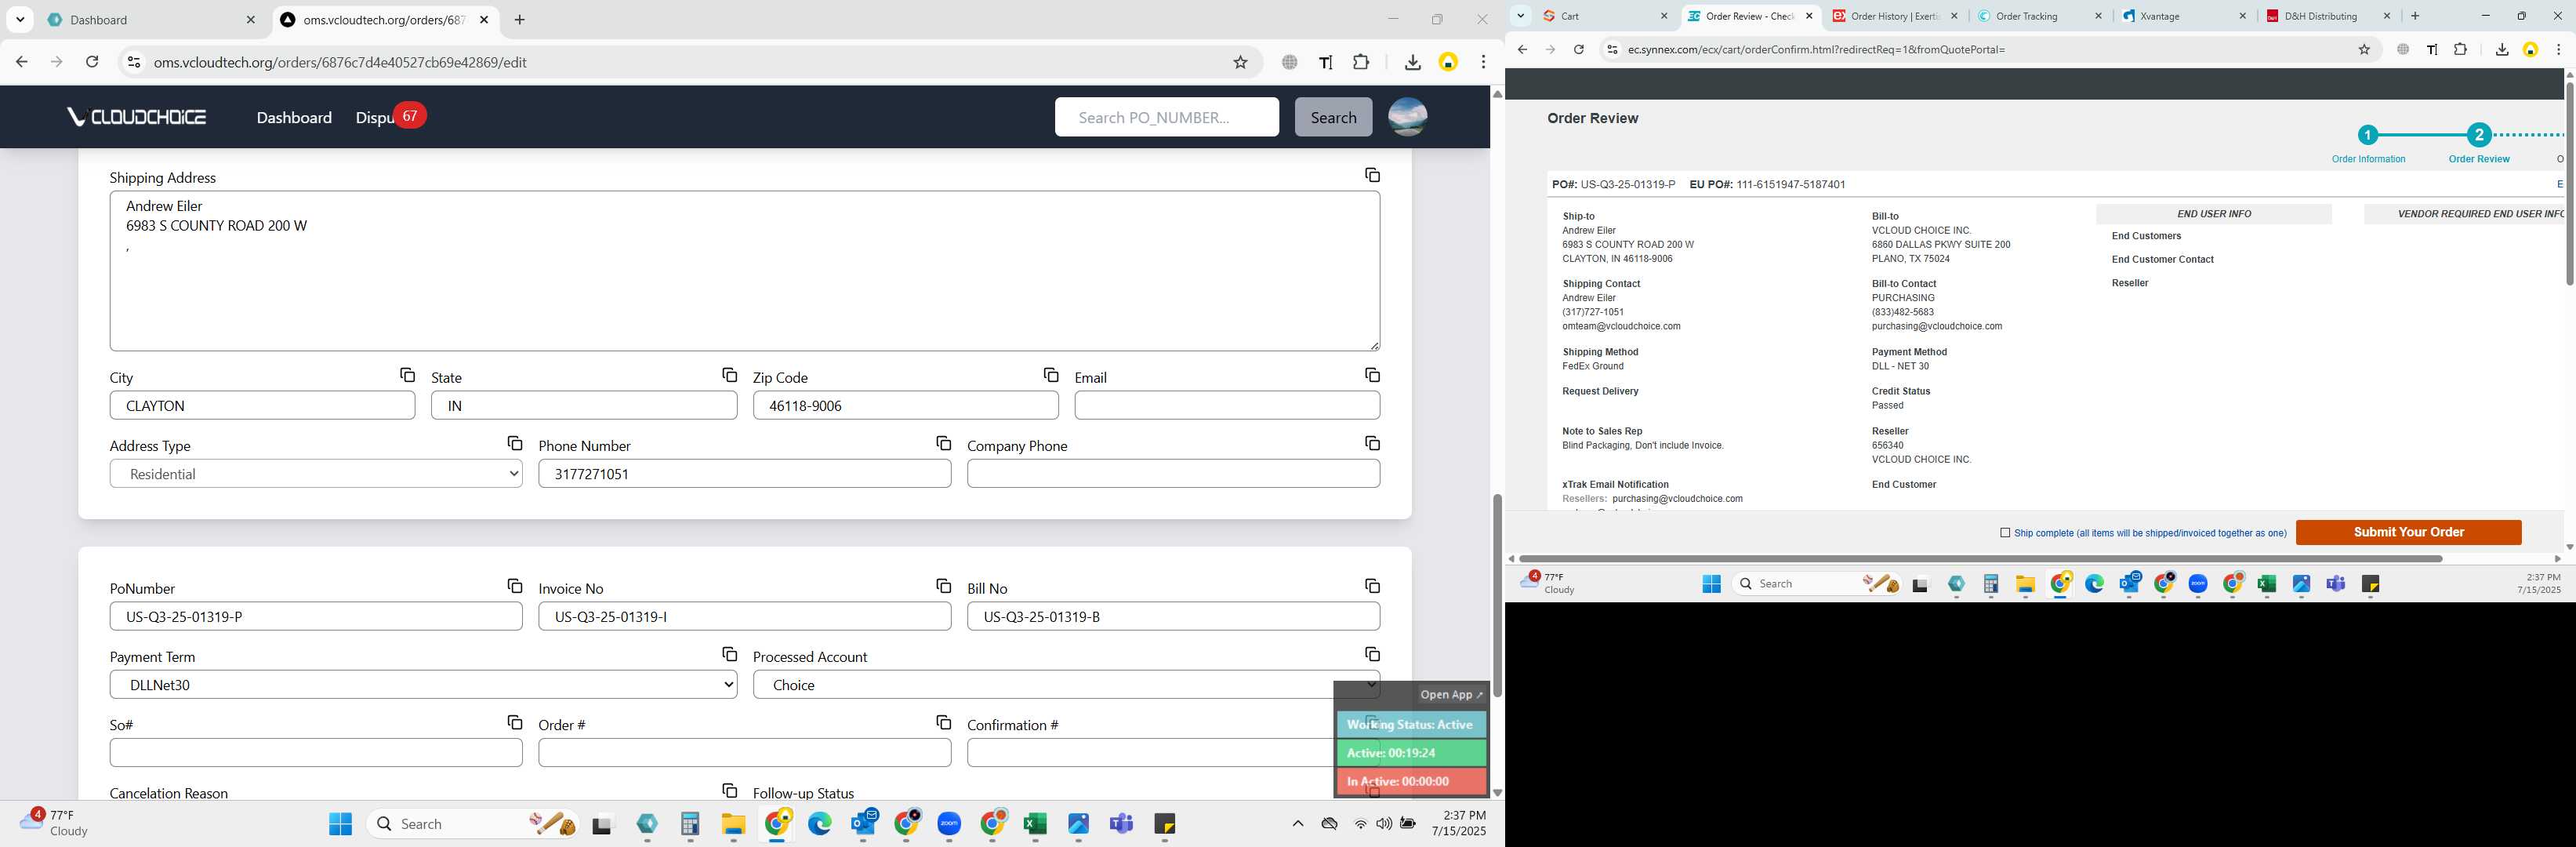Copy the Shipping Address field contents
The height and width of the screenshot is (847, 2576).
(1372, 175)
